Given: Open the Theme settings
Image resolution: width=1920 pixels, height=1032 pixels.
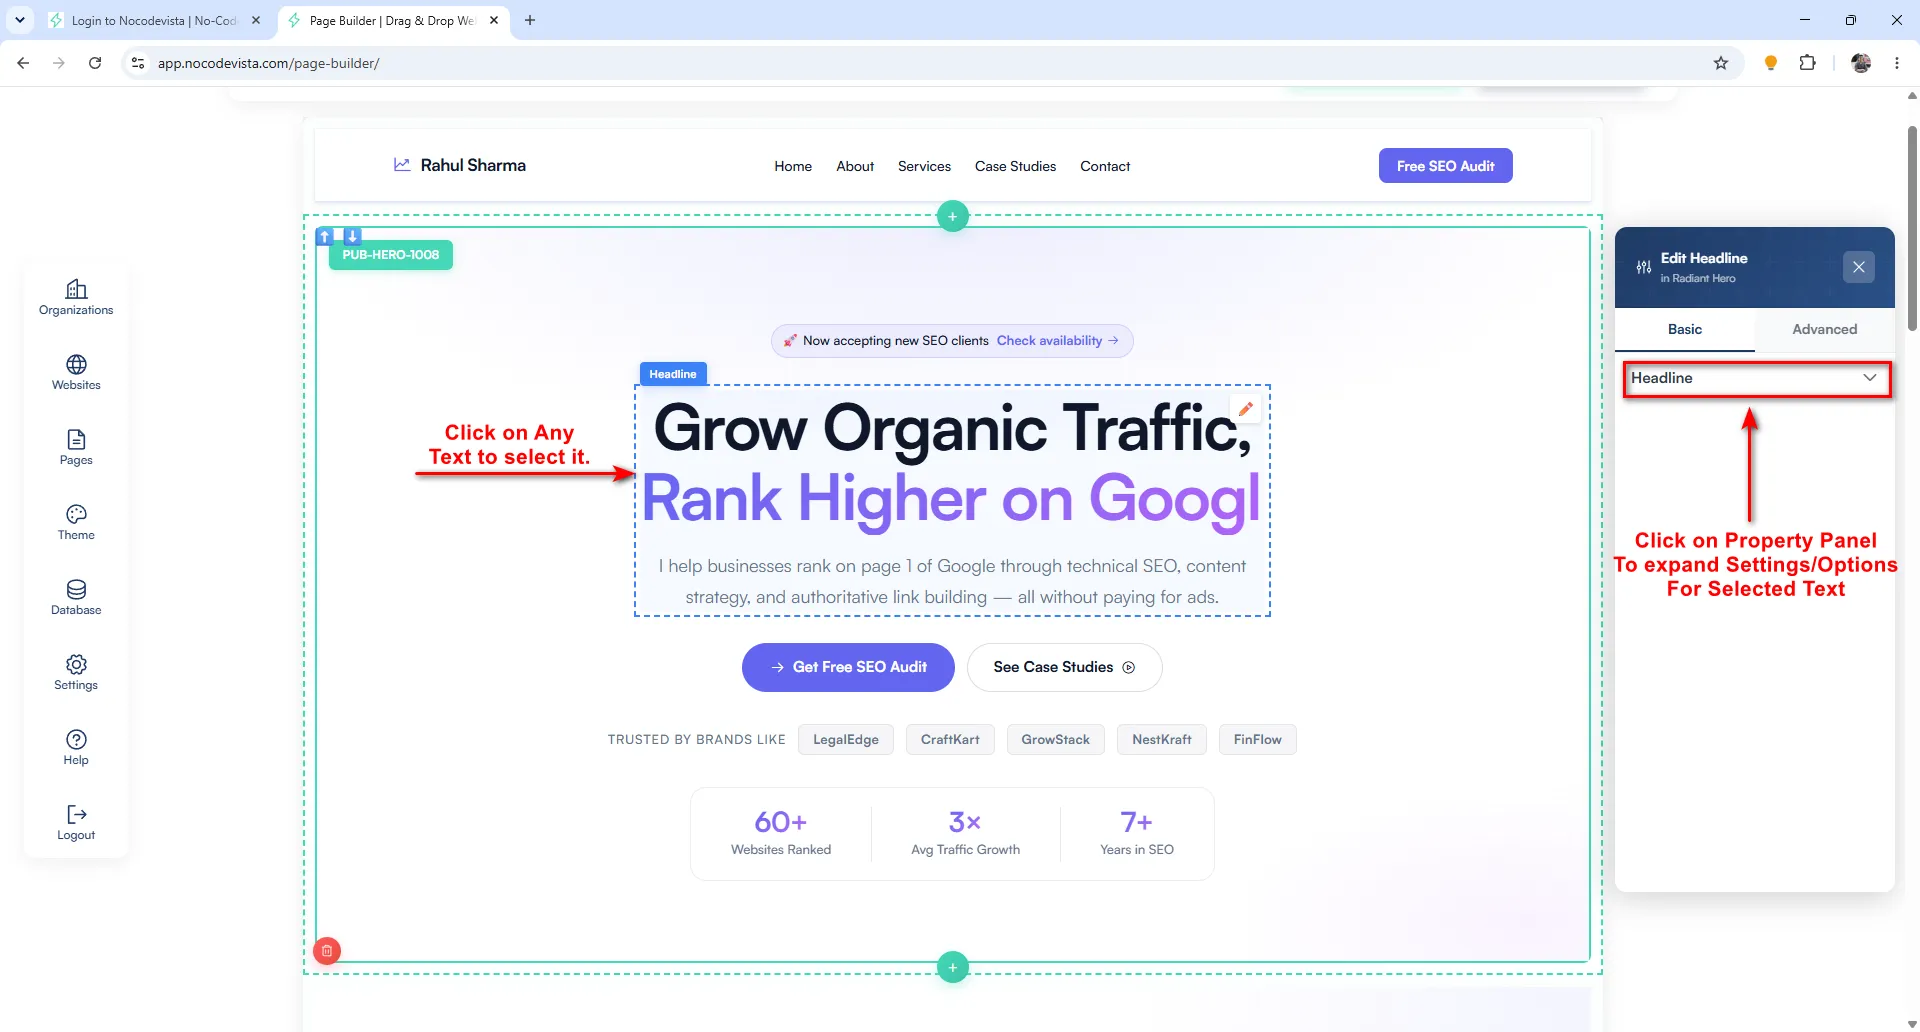Looking at the screenshot, I should coord(76,523).
